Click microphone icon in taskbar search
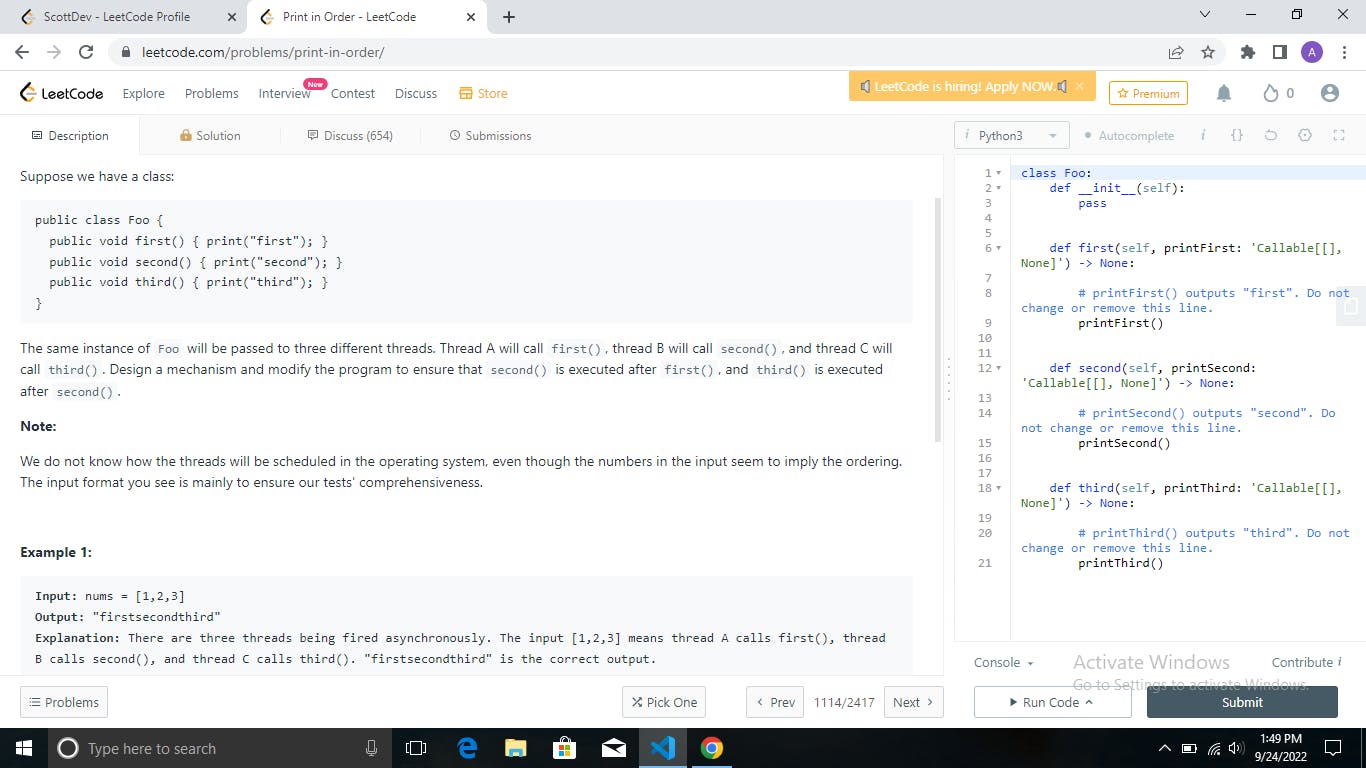The image size is (1366, 768). tap(371, 748)
